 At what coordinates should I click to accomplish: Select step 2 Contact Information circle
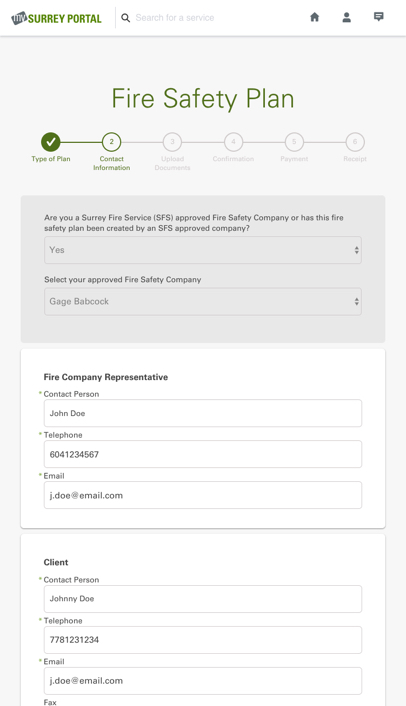(x=112, y=142)
